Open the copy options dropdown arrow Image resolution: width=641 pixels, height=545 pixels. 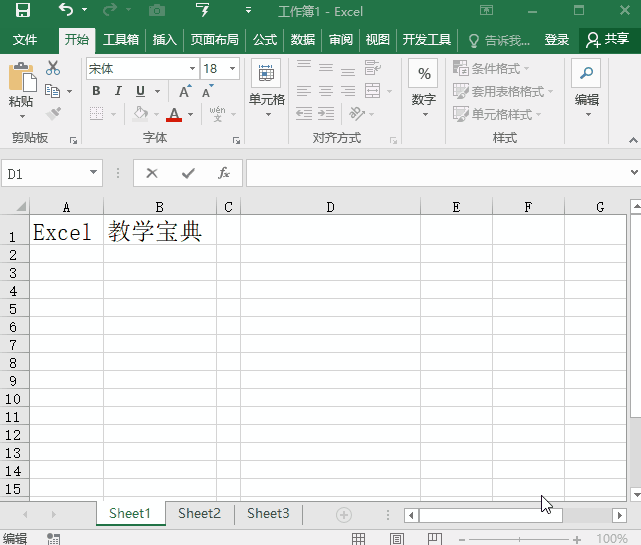click(x=69, y=91)
